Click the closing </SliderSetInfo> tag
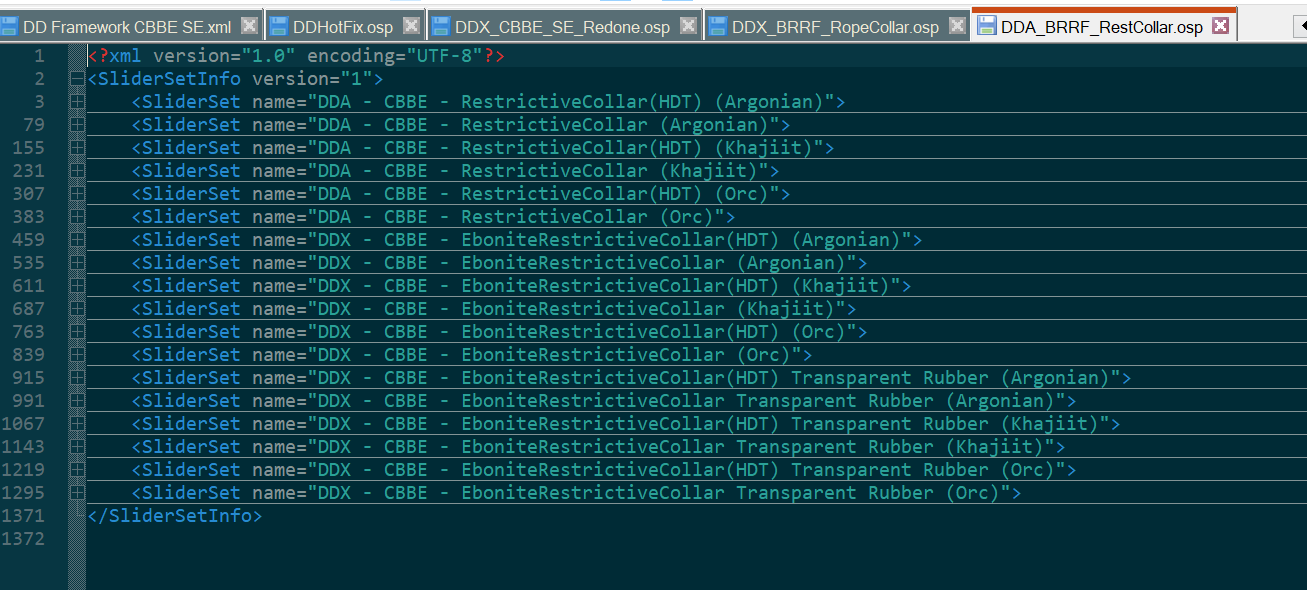1307x590 pixels. click(x=175, y=516)
